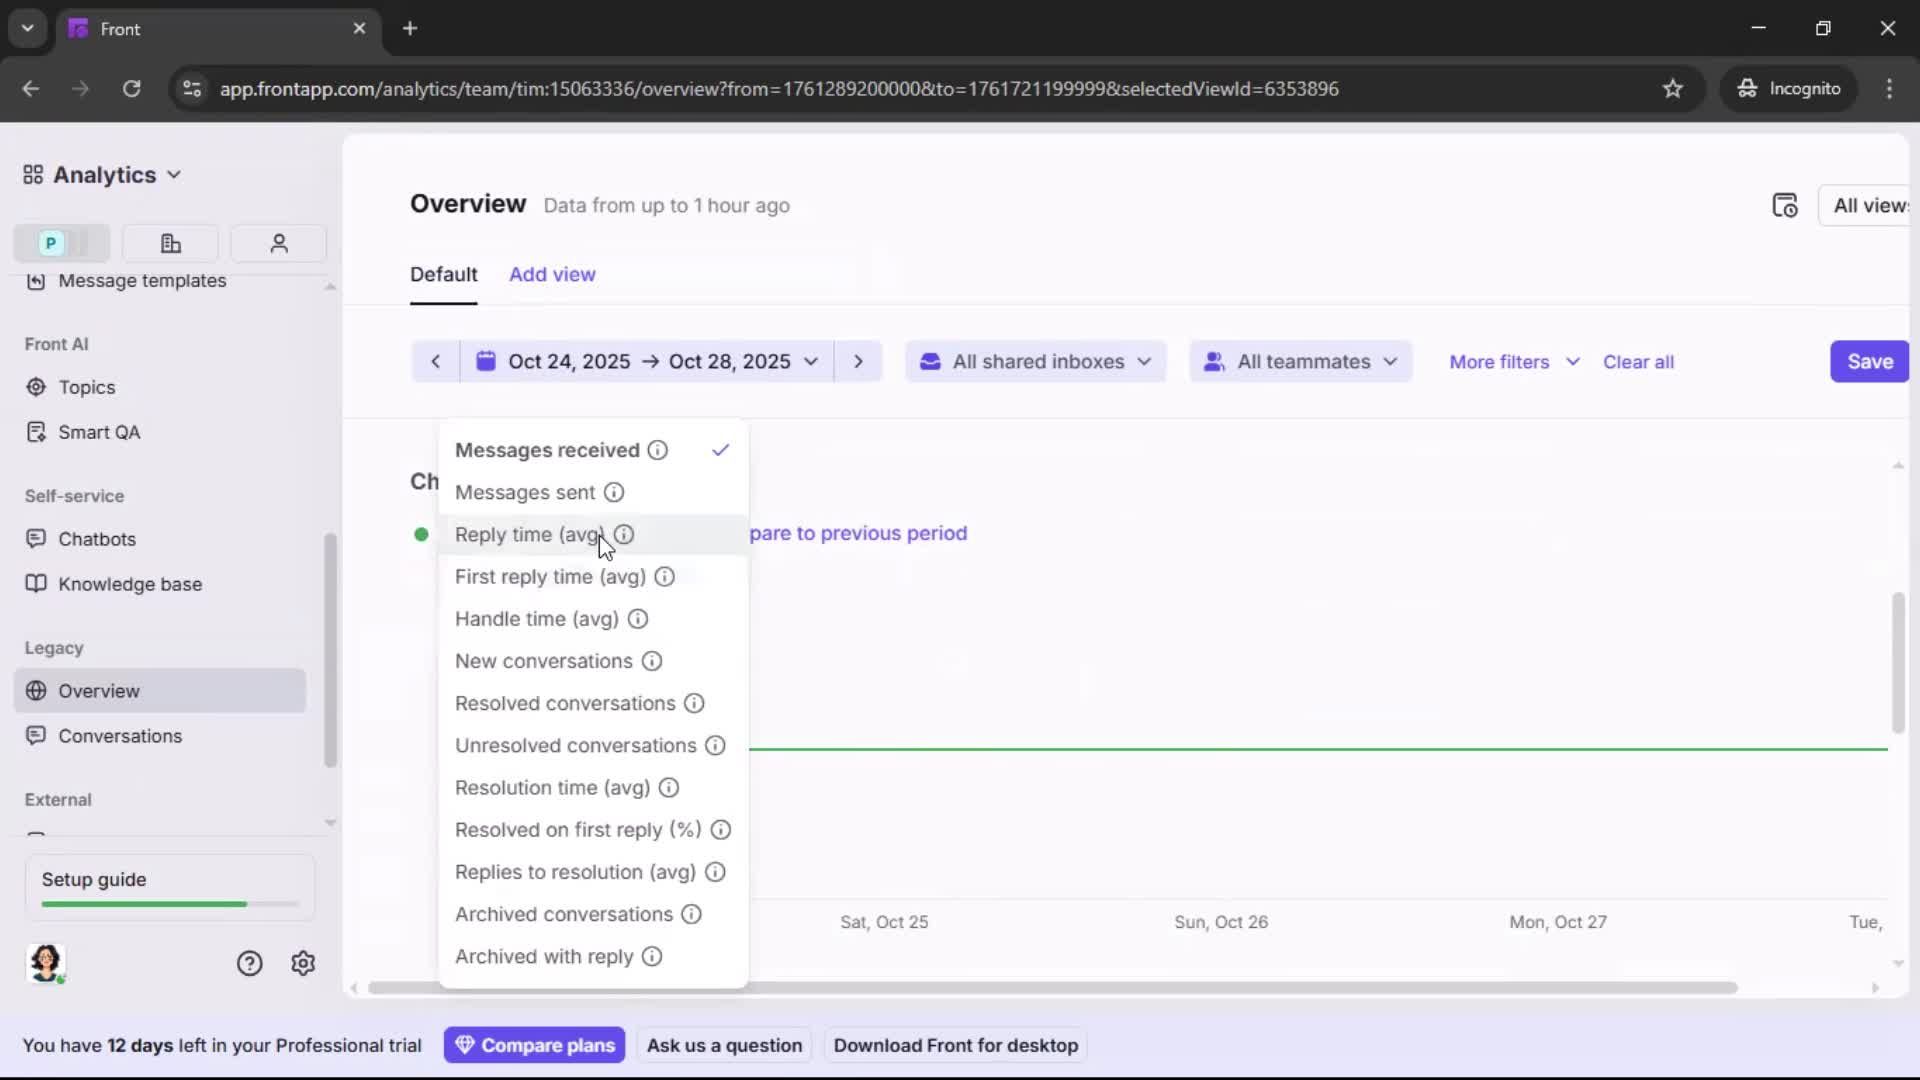Open the Knowledge base section
Screen dimensions: 1920x1080
130,584
